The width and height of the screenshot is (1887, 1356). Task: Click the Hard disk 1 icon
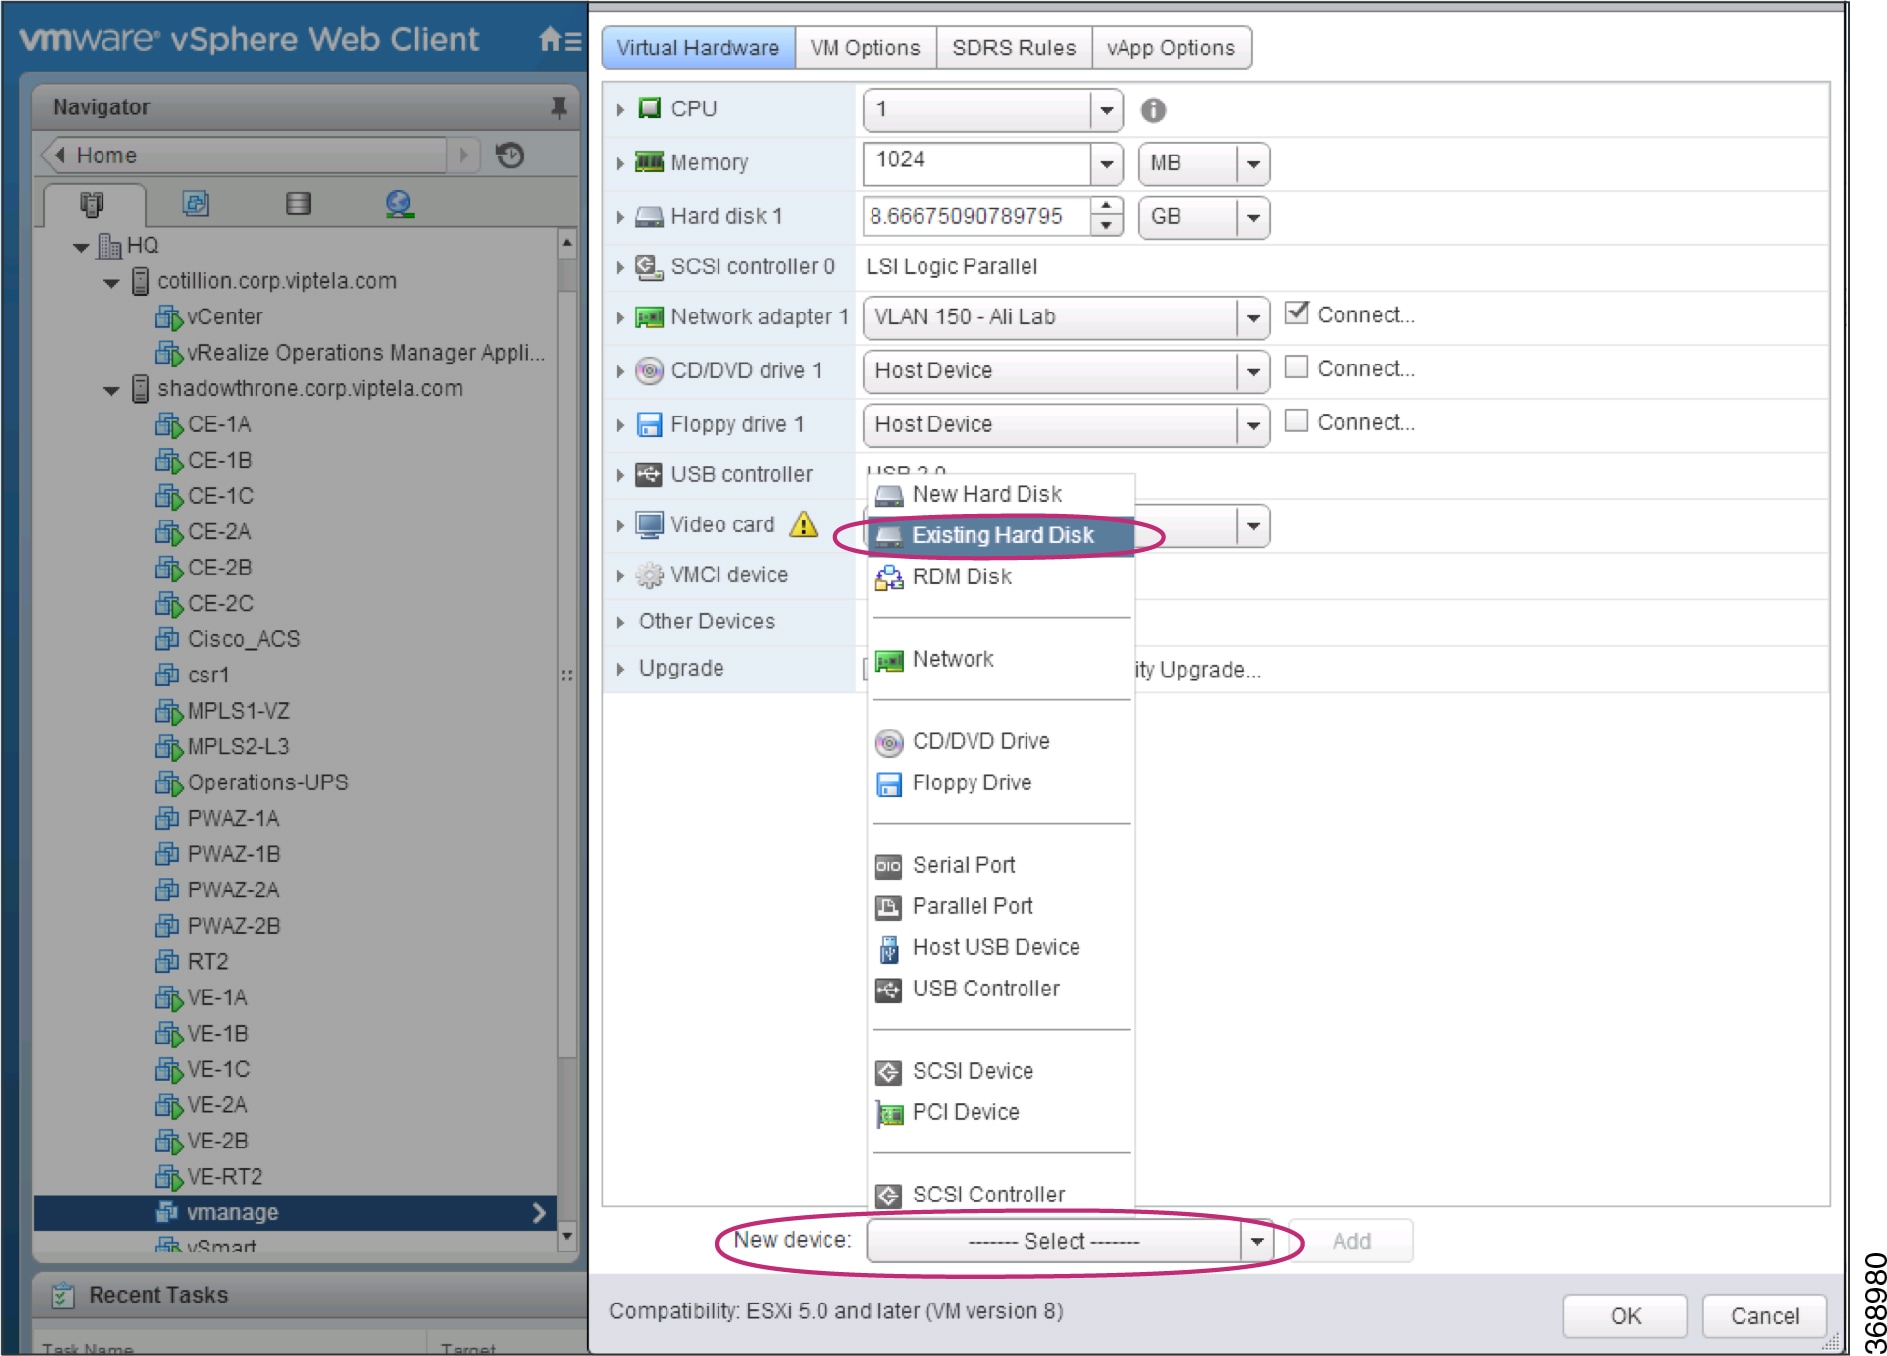tap(650, 216)
